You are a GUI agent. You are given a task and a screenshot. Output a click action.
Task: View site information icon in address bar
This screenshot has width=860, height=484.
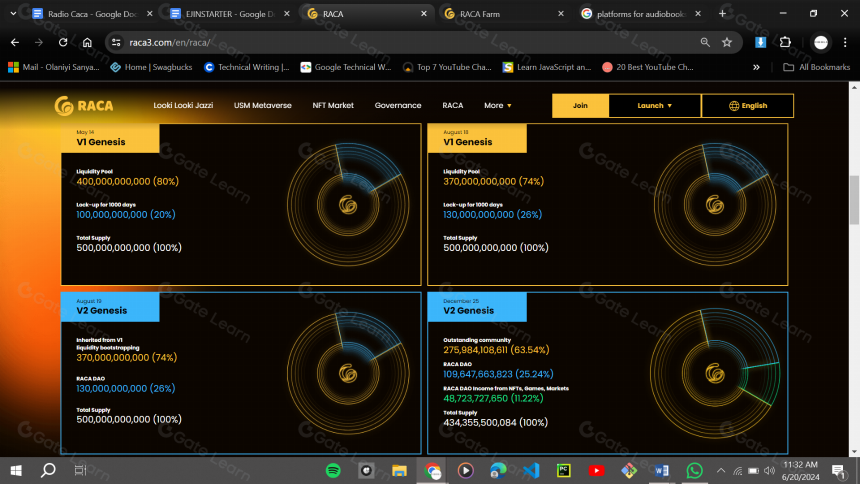pyautogui.click(x=116, y=42)
